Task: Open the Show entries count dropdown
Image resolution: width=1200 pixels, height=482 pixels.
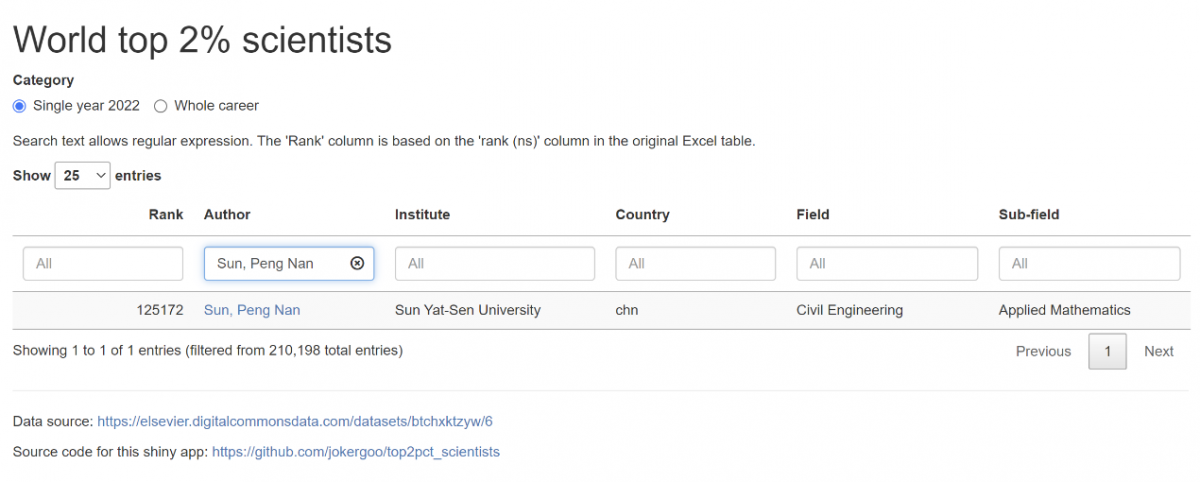Action: coord(83,175)
